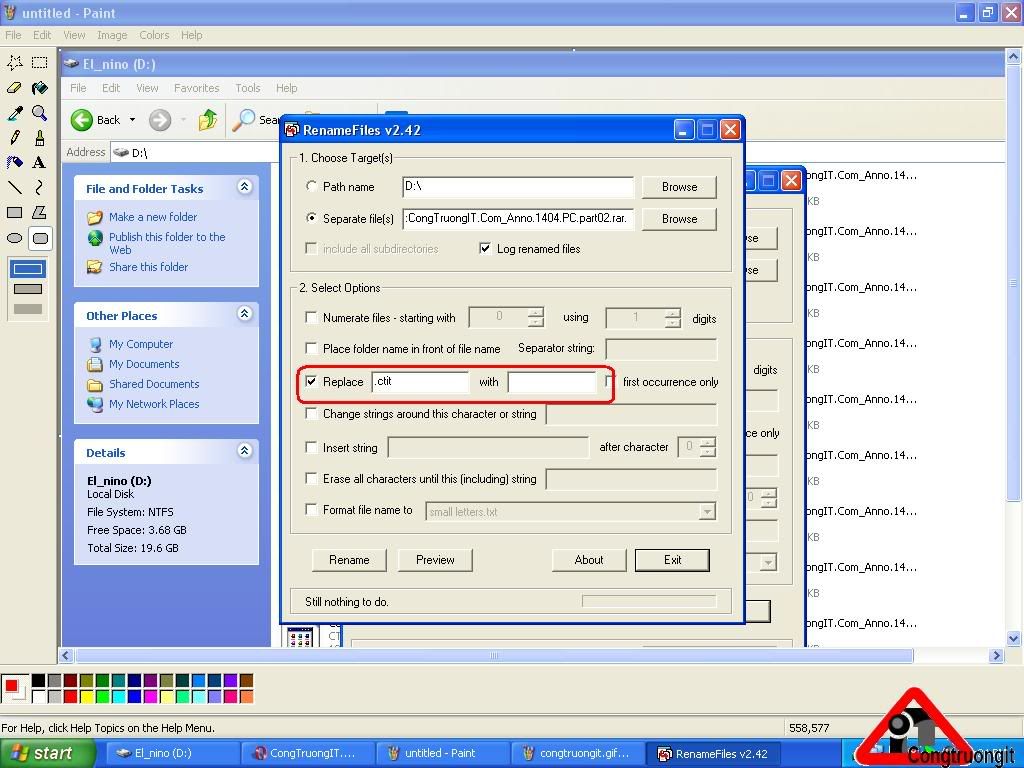Collapse the Details panel
1024x768 pixels.
click(x=245, y=451)
